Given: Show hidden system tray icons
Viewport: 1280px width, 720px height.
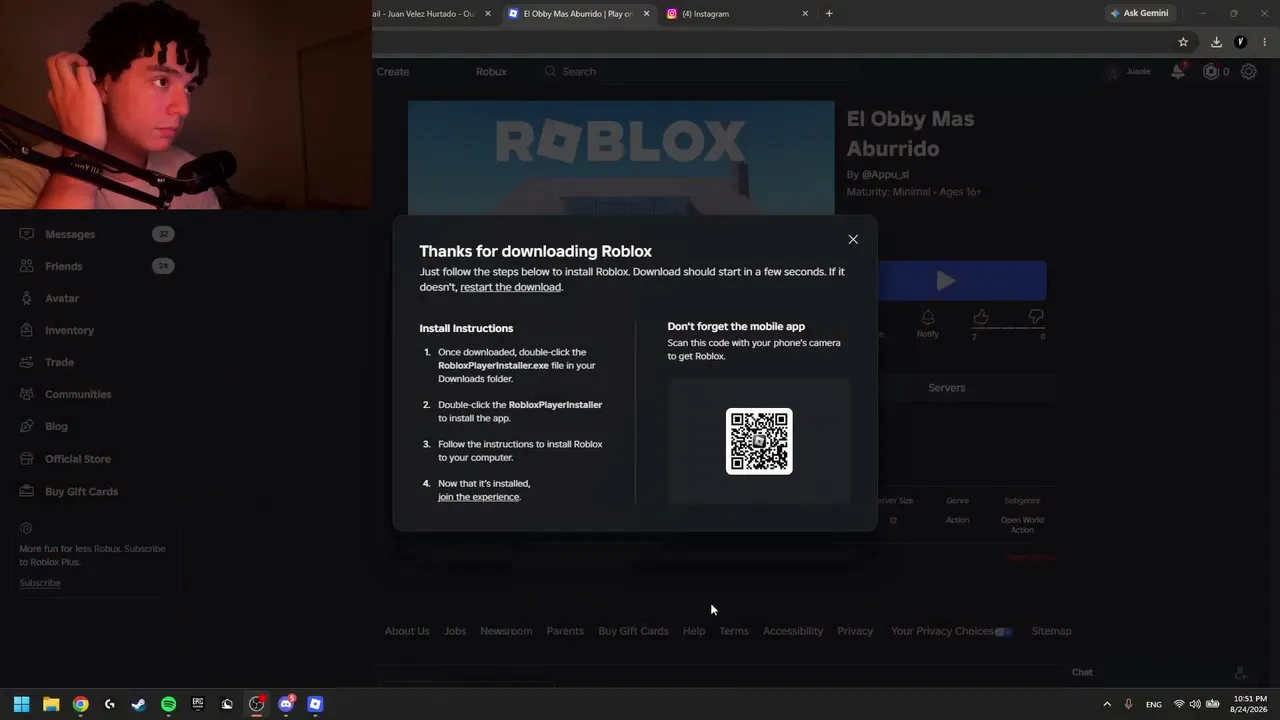Looking at the screenshot, I should (1107, 704).
